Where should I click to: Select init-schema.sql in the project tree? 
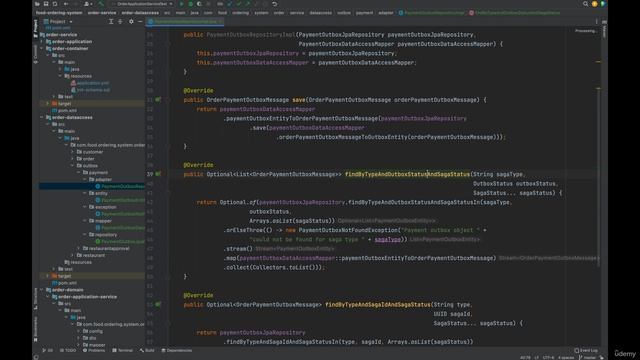coord(93,90)
